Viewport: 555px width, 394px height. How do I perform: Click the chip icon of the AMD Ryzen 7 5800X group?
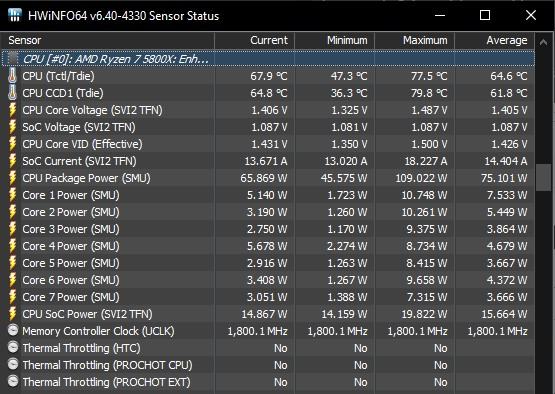point(13,58)
